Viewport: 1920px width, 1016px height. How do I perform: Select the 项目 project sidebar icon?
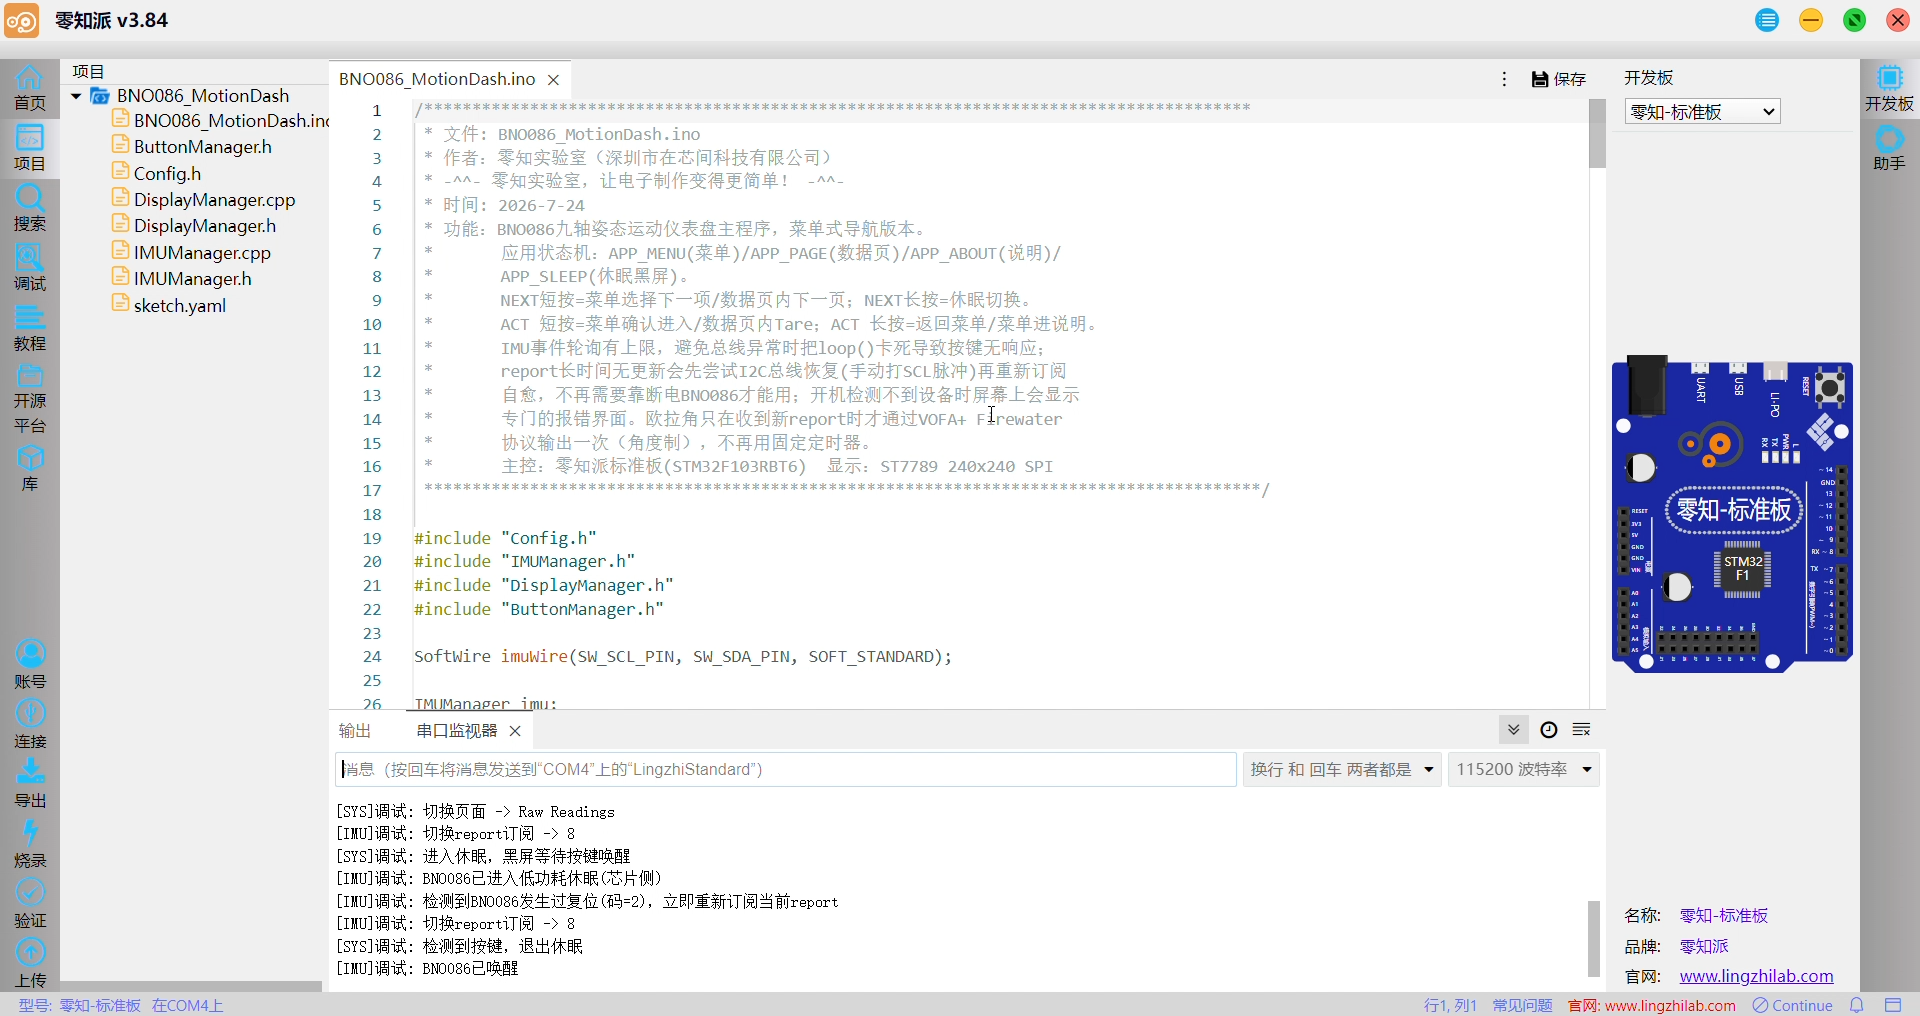[x=29, y=148]
